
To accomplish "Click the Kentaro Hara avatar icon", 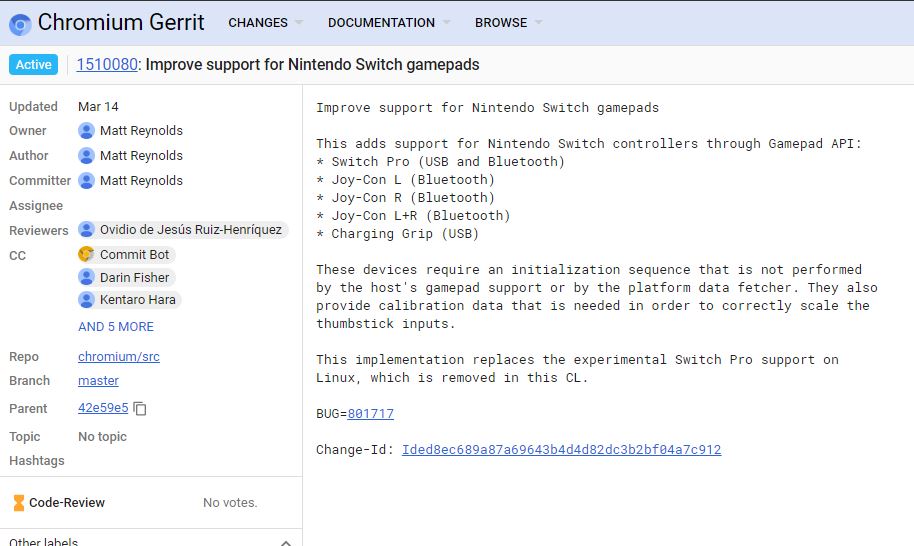I will (x=87, y=300).
